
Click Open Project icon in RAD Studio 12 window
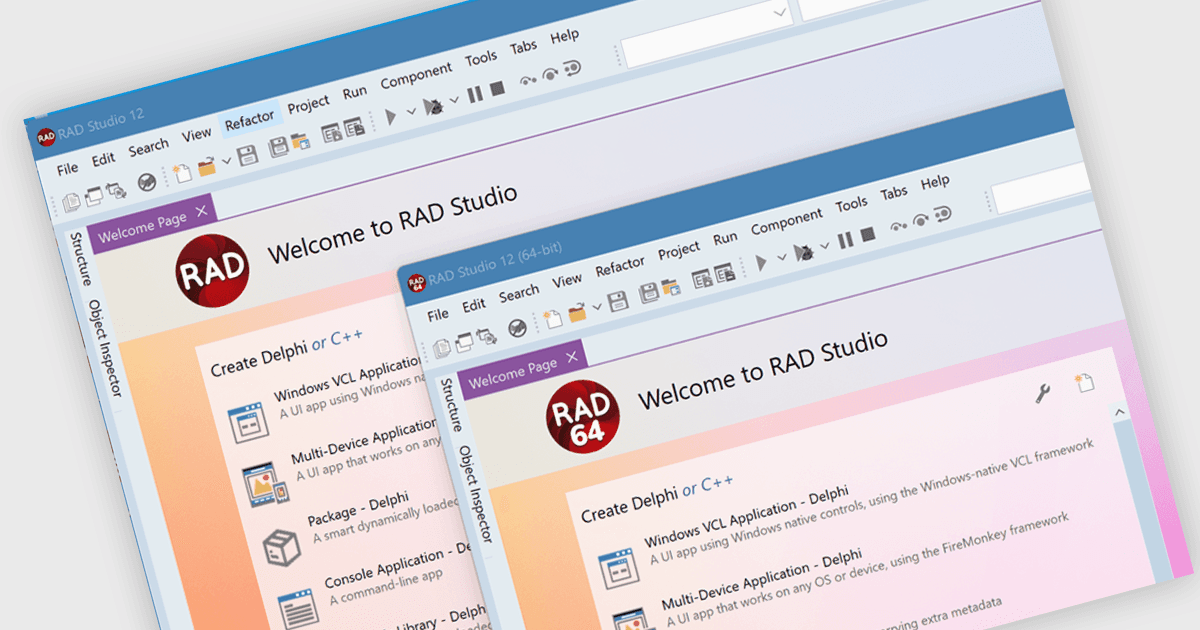[x=301, y=141]
